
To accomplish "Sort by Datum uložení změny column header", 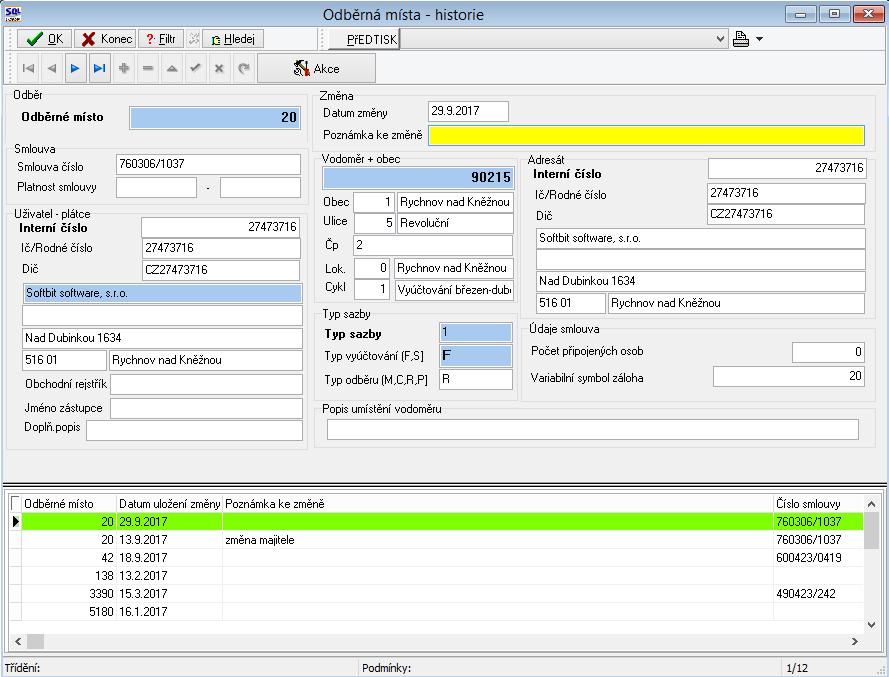I will click(170, 503).
